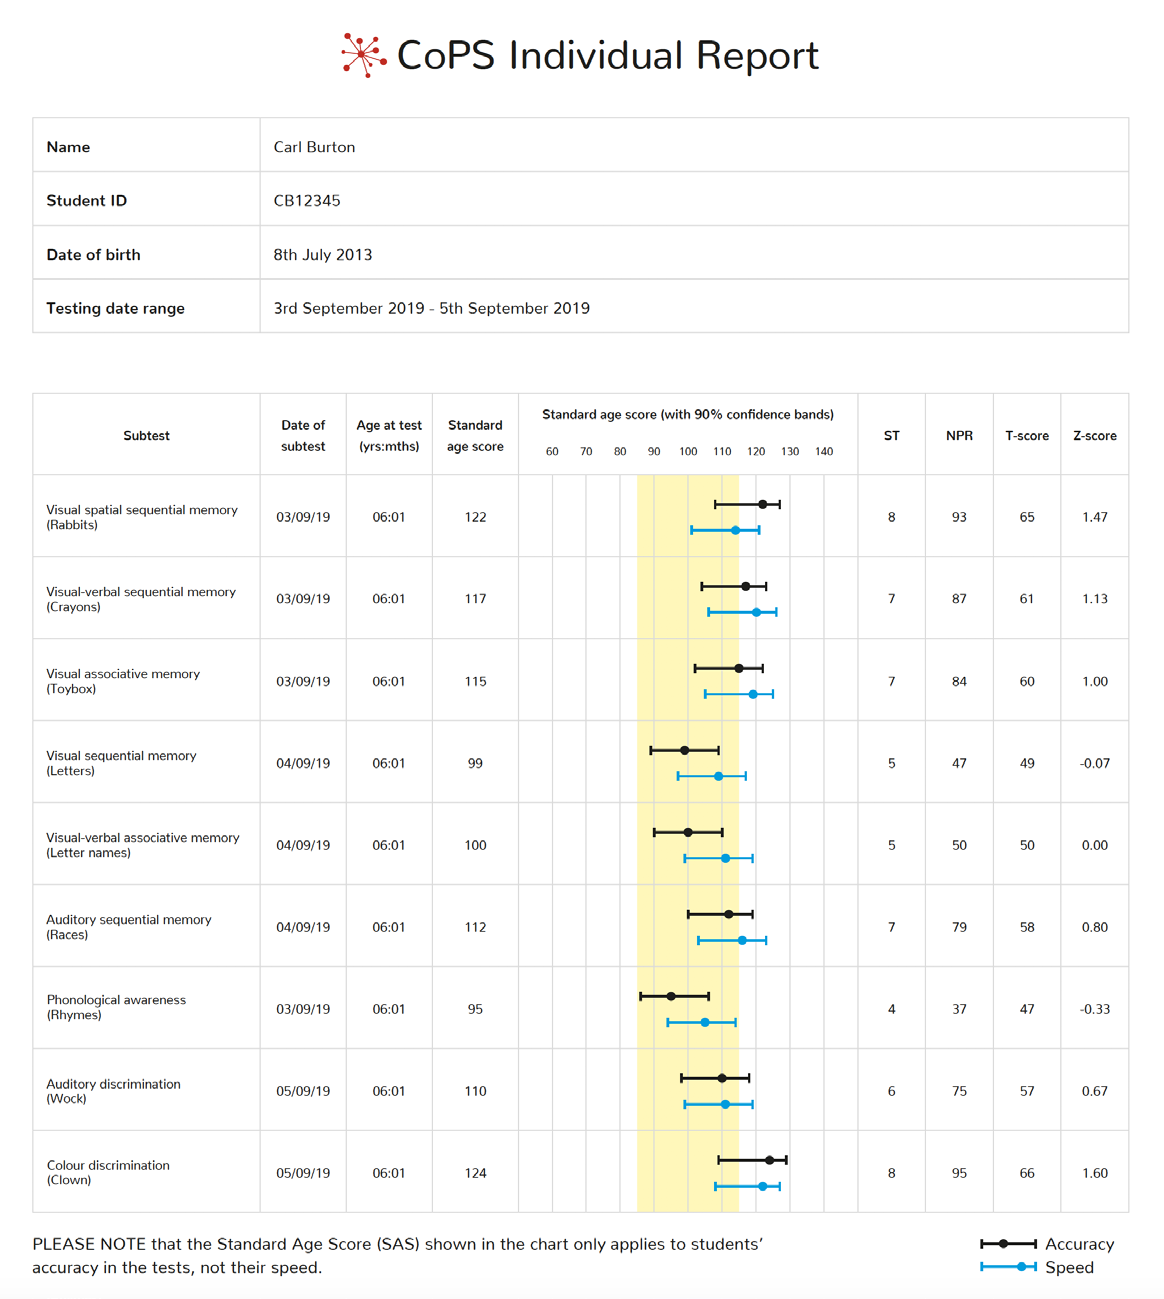Select the Student ID value CB12345
Screen dimensions: 1164x1299
[307, 201]
